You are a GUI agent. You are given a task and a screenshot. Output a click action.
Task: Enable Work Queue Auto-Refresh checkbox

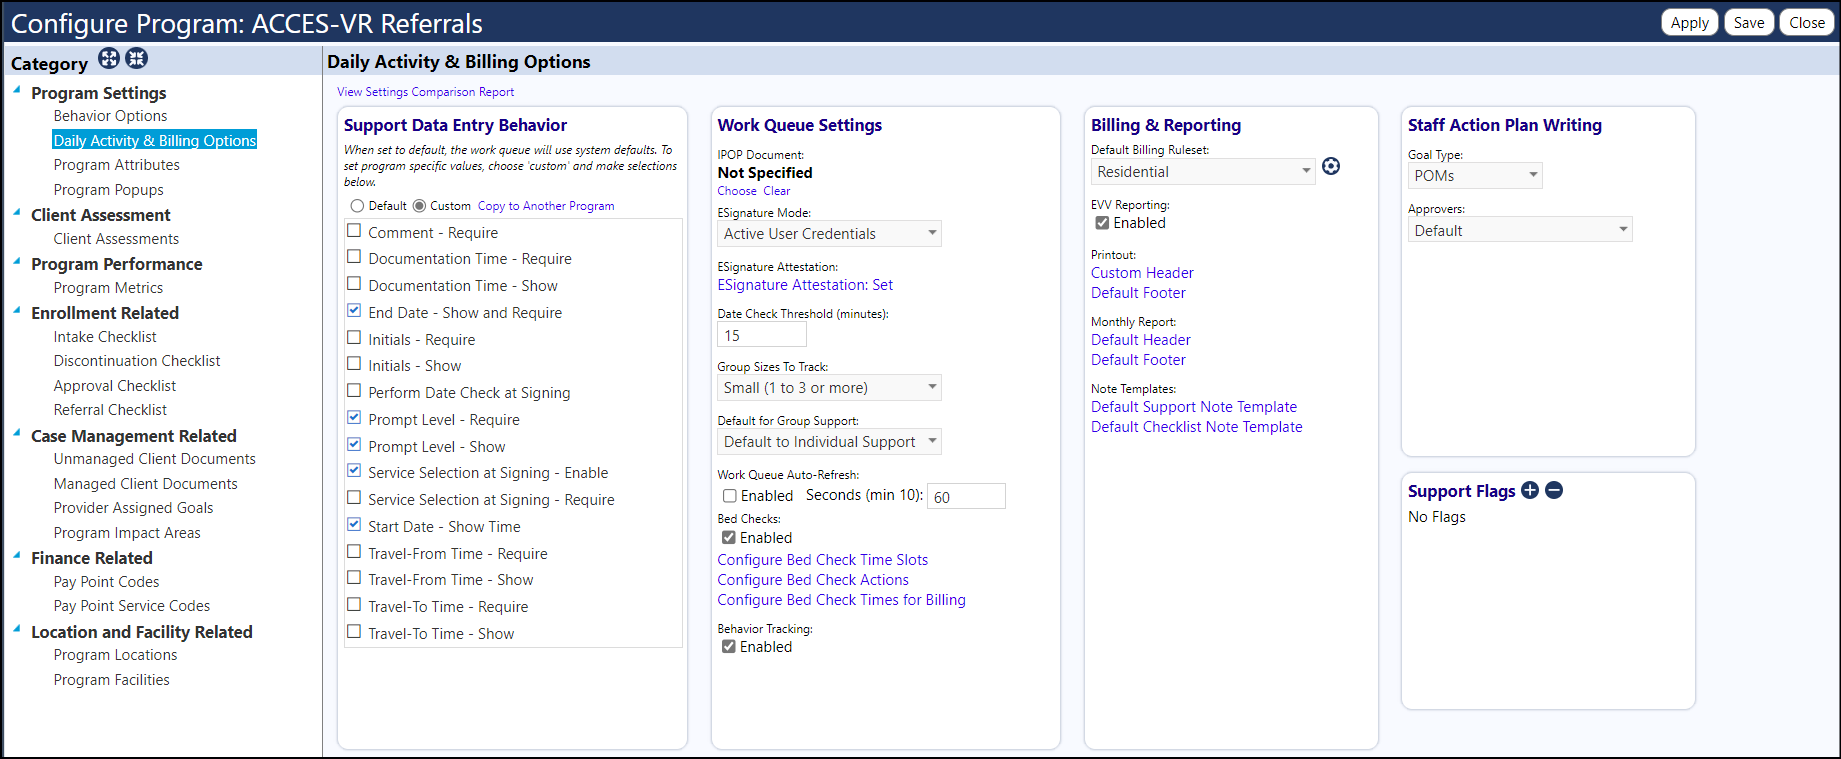(730, 496)
